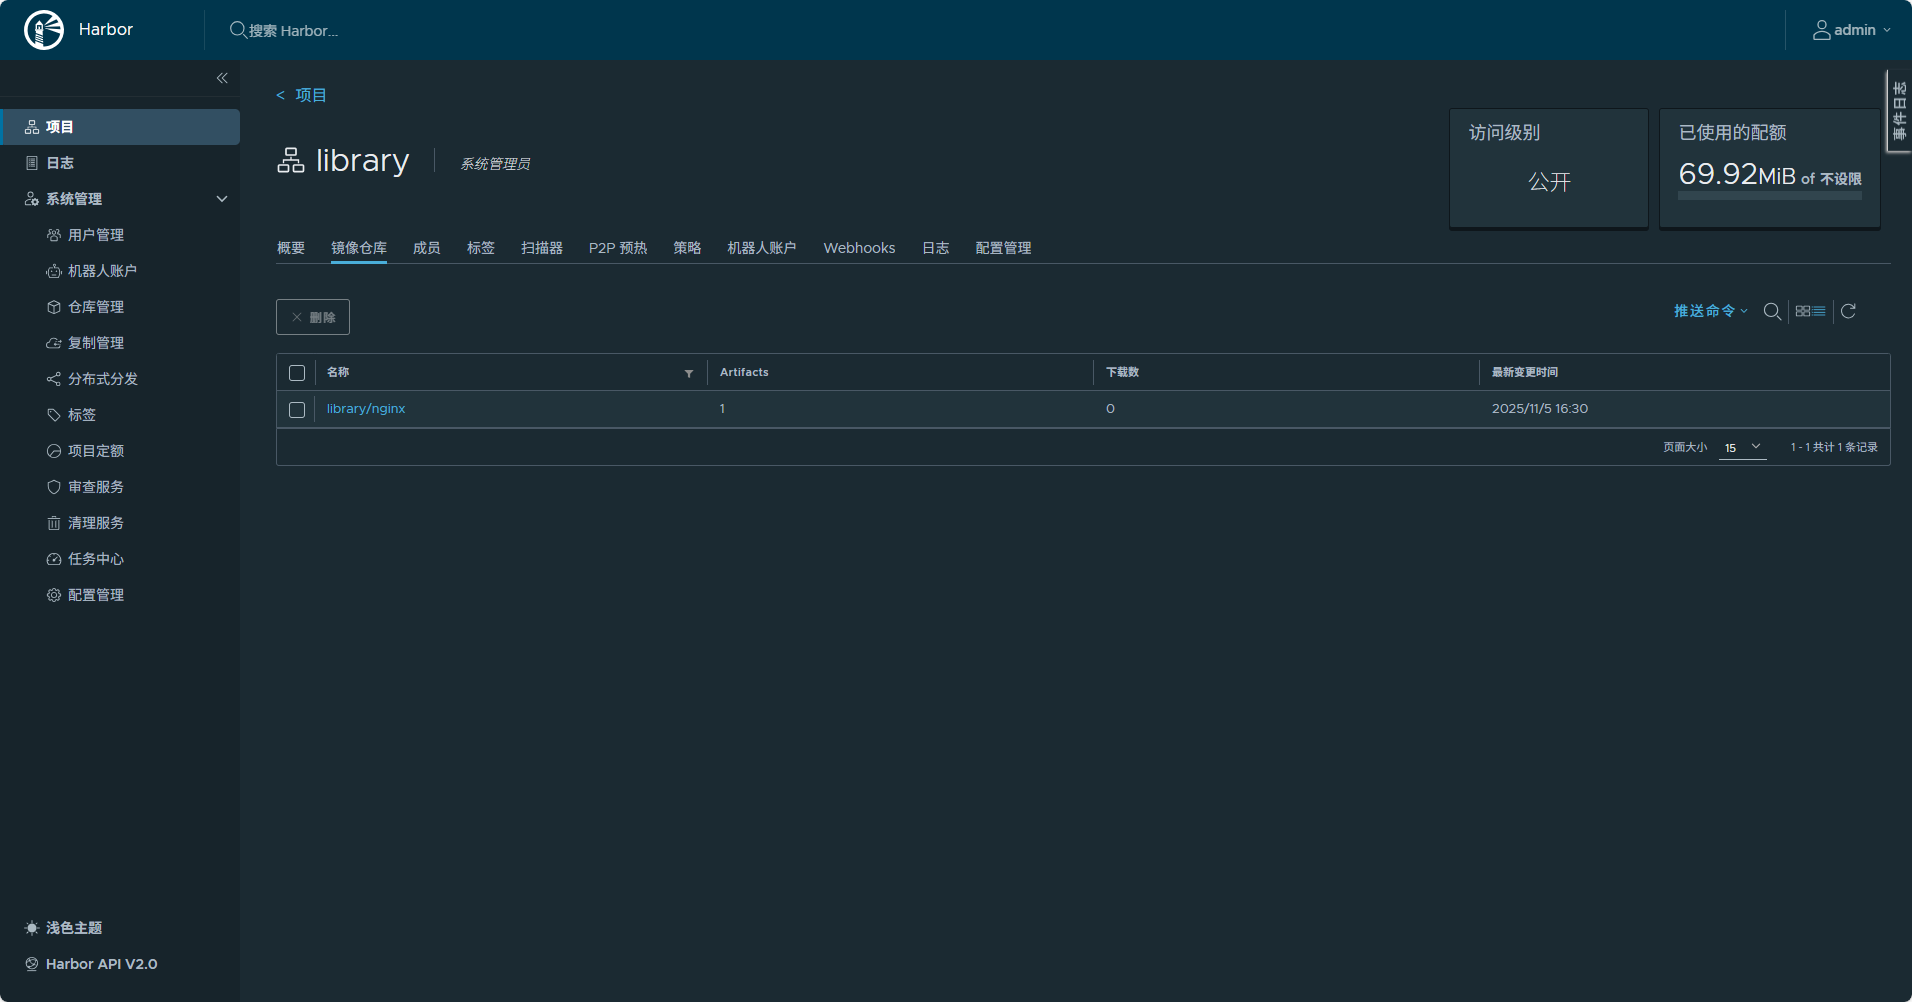Click the 浅色主题 sun icon

point(32,928)
